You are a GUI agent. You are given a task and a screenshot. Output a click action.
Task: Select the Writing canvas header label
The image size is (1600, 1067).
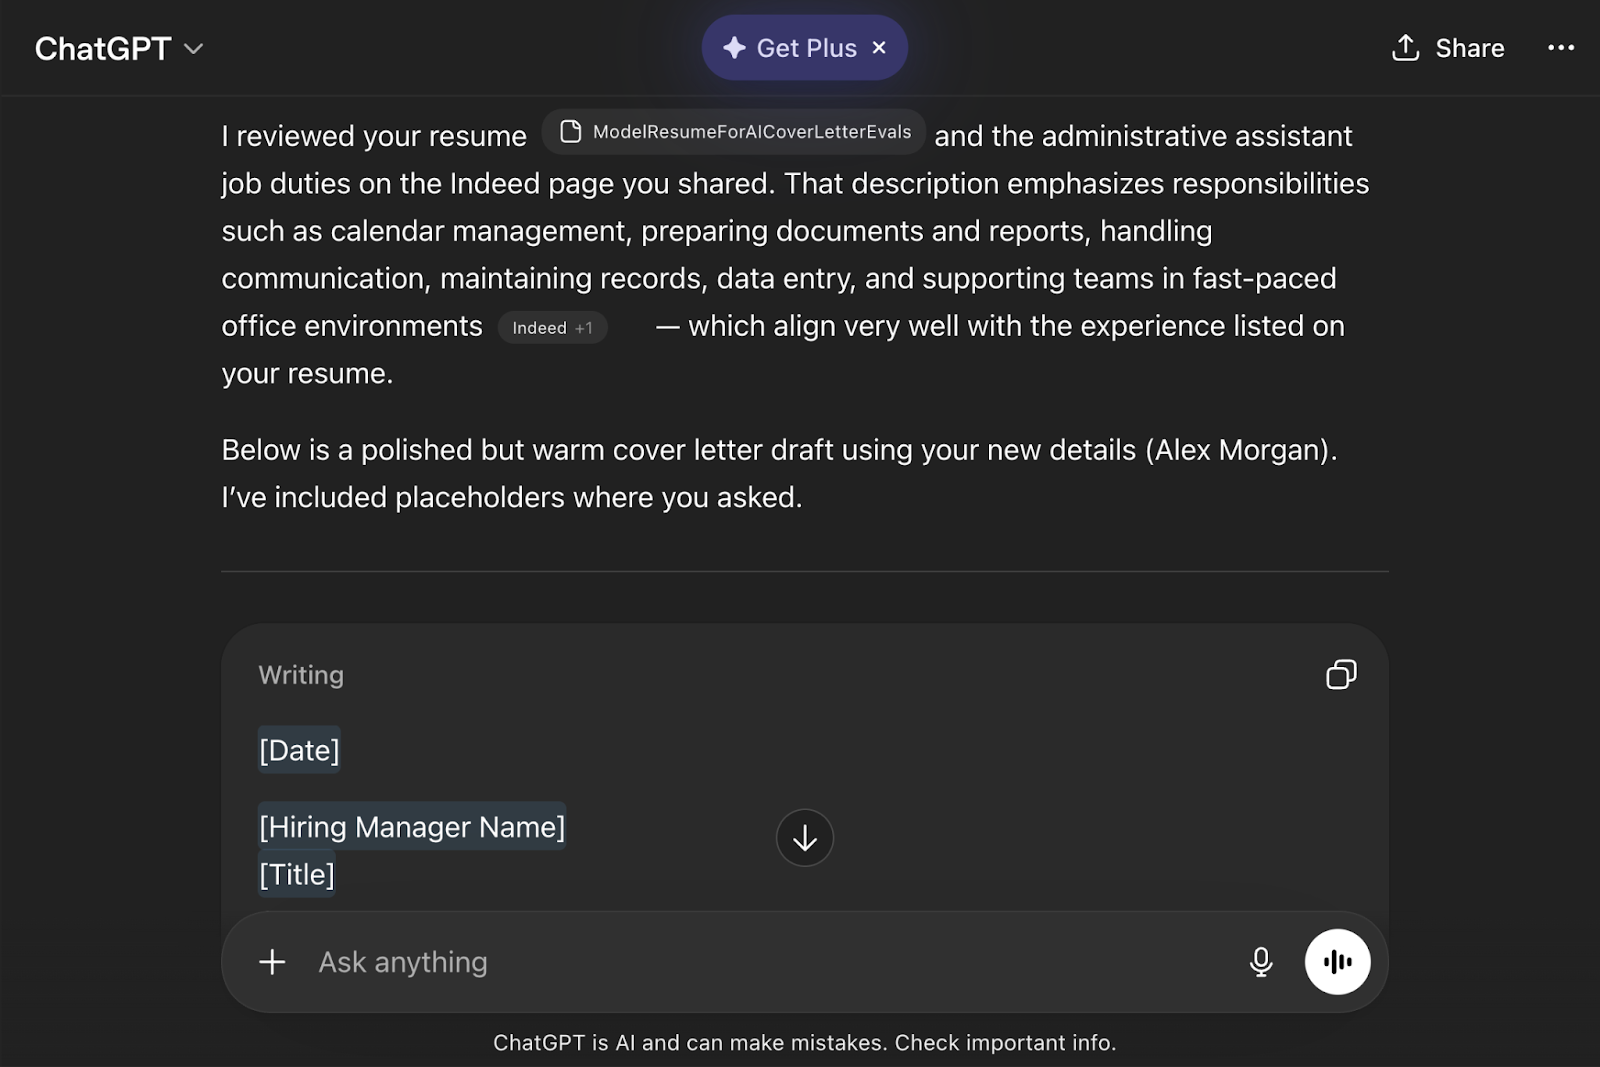(x=300, y=675)
